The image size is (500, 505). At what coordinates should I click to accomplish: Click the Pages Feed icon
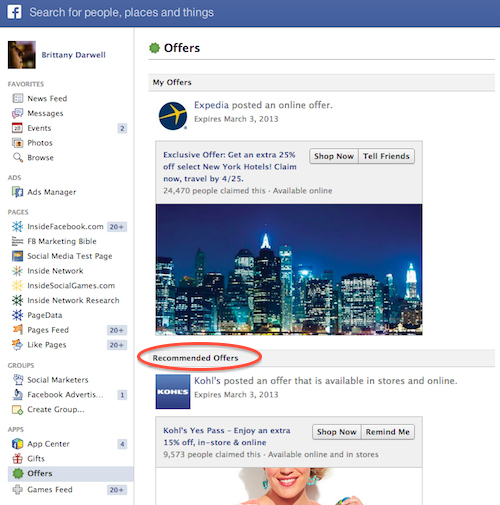click(x=17, y=330)
